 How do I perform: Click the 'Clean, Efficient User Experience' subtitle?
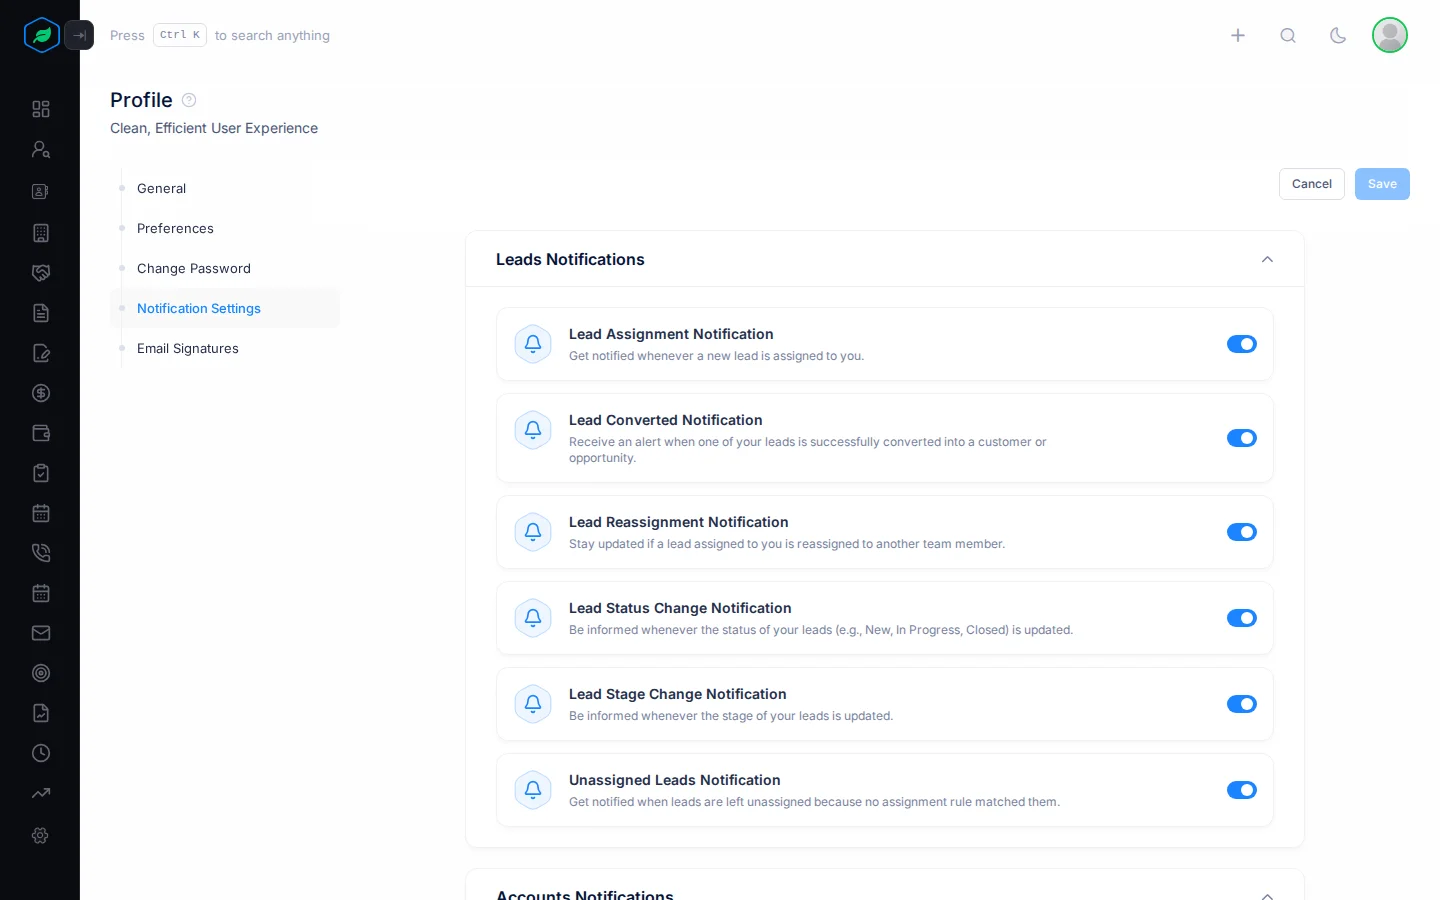(214, 128)
